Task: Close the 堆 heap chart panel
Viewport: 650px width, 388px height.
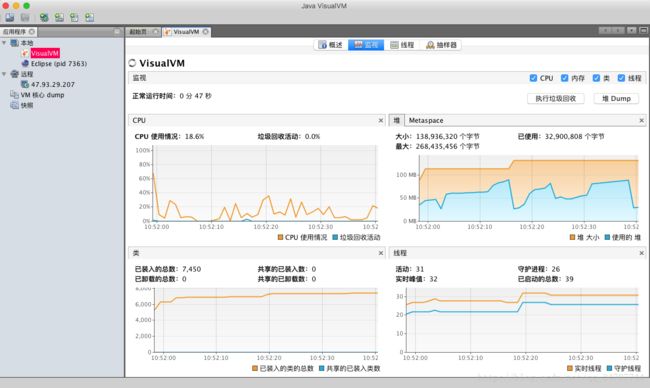Action: click(x=641, y=120)
